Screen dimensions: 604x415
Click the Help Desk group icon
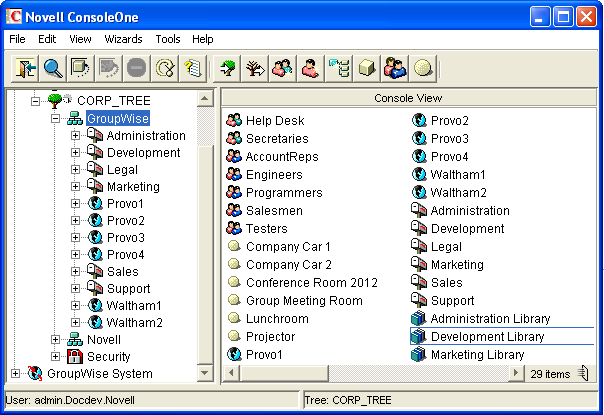click(234, 120)
